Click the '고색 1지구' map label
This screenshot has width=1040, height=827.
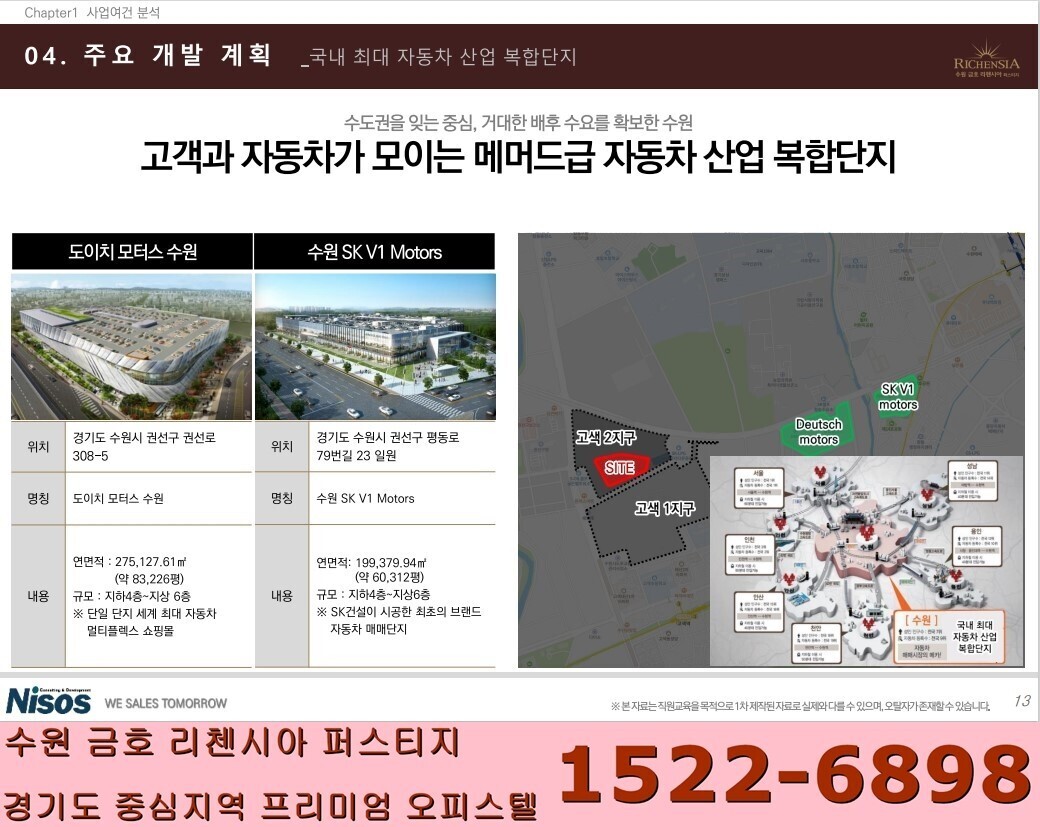[x=665, y=508]
